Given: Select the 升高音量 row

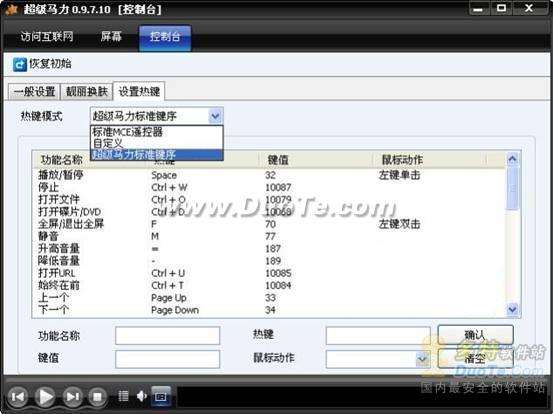Looking at the screenshot, I should click(269, 249).
